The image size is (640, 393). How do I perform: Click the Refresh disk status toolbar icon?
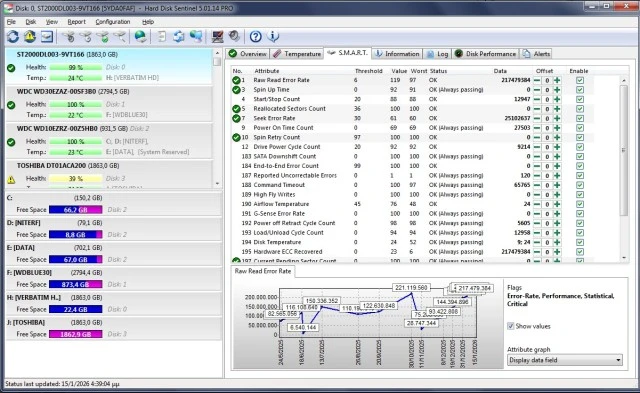coord(13,37)
